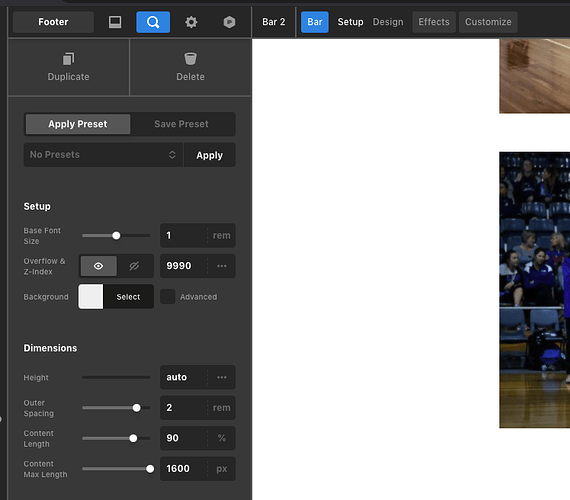Click the Apply preset button
Screen dimensions: 570x500
209,155
